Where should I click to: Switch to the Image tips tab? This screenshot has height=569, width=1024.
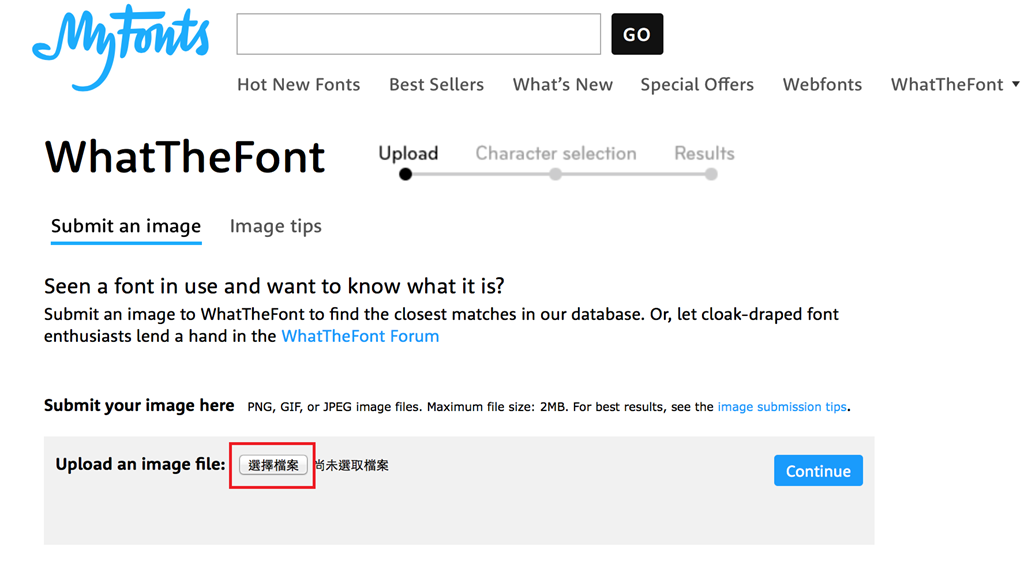[276, 227]
